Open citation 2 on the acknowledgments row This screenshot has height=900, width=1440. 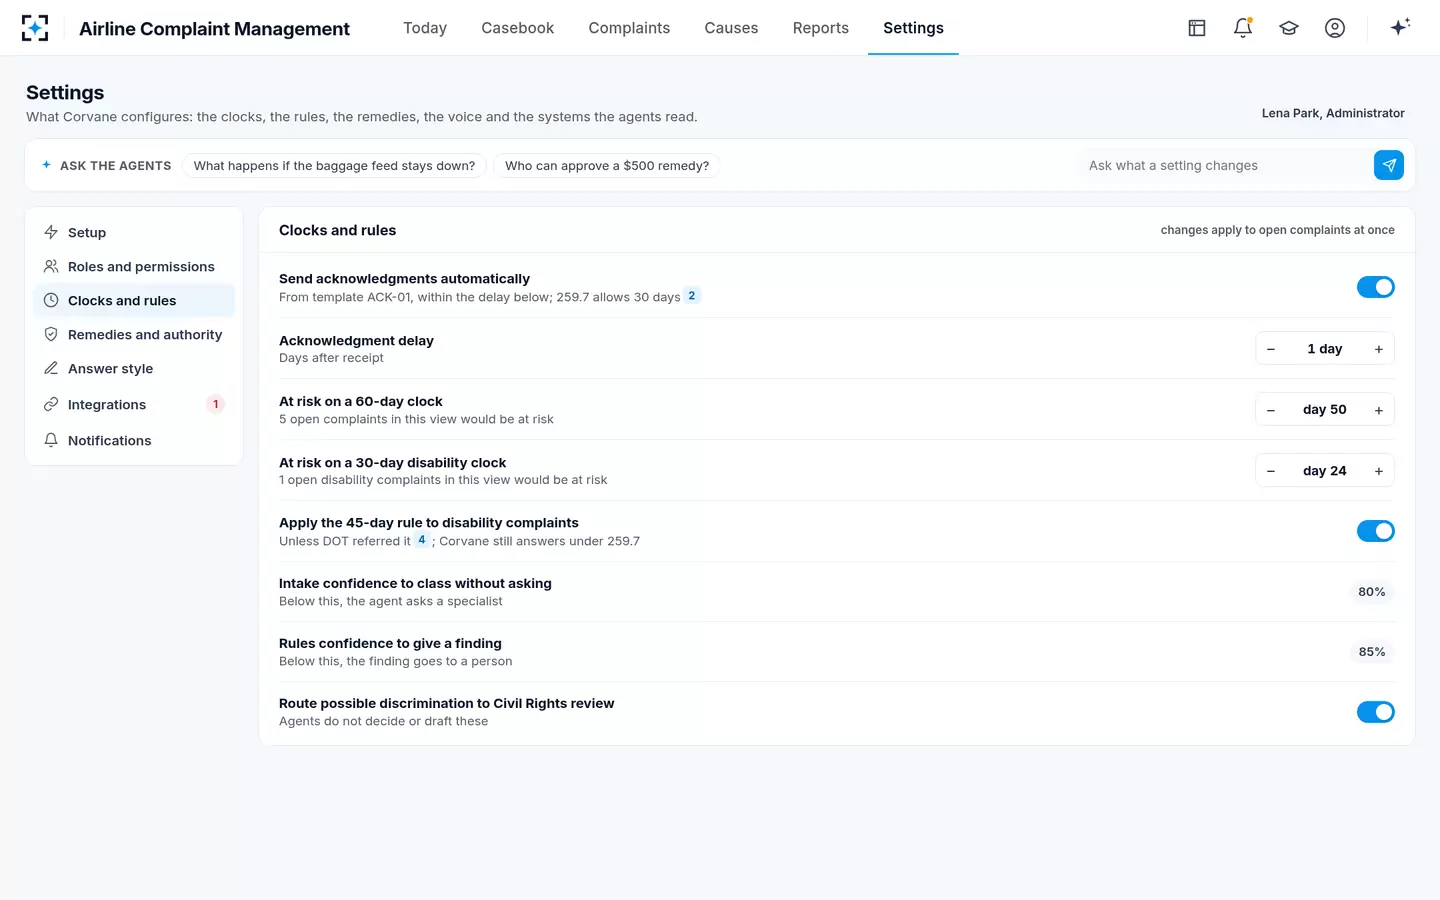[692, 296]
